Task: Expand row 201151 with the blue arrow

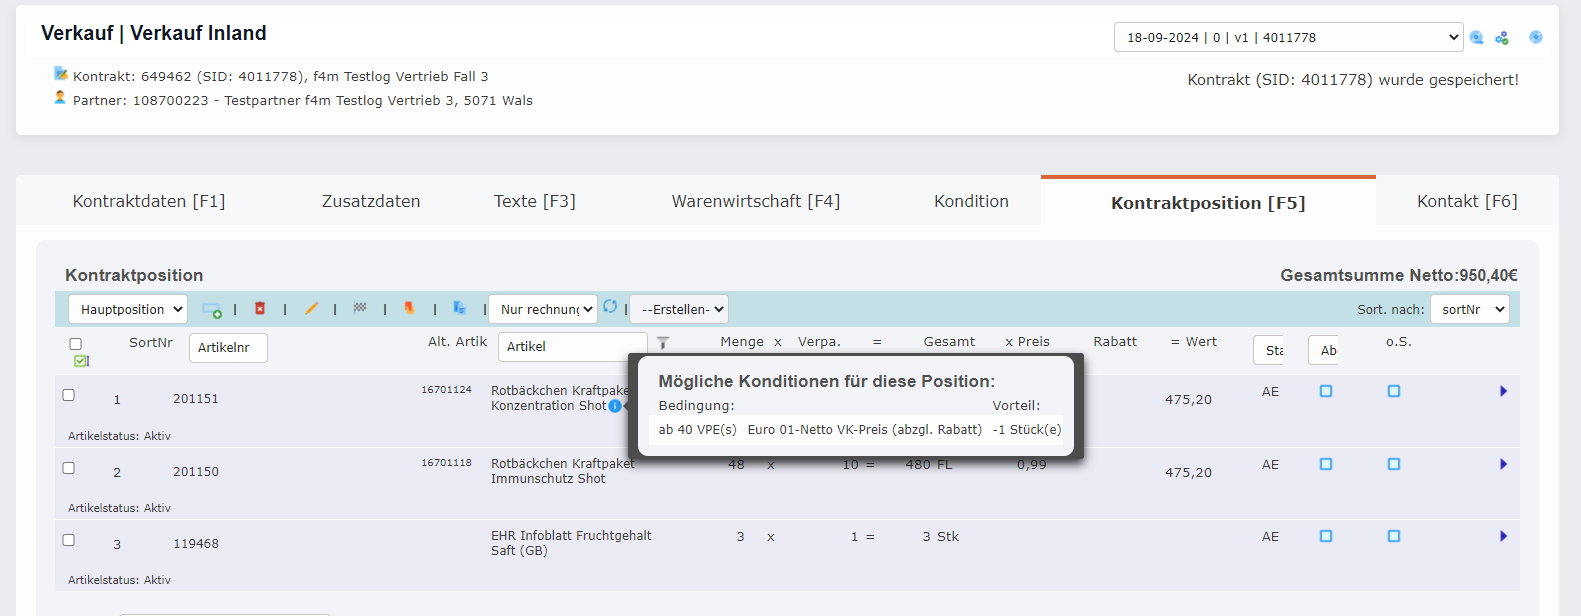Action: click(1503, 391)
